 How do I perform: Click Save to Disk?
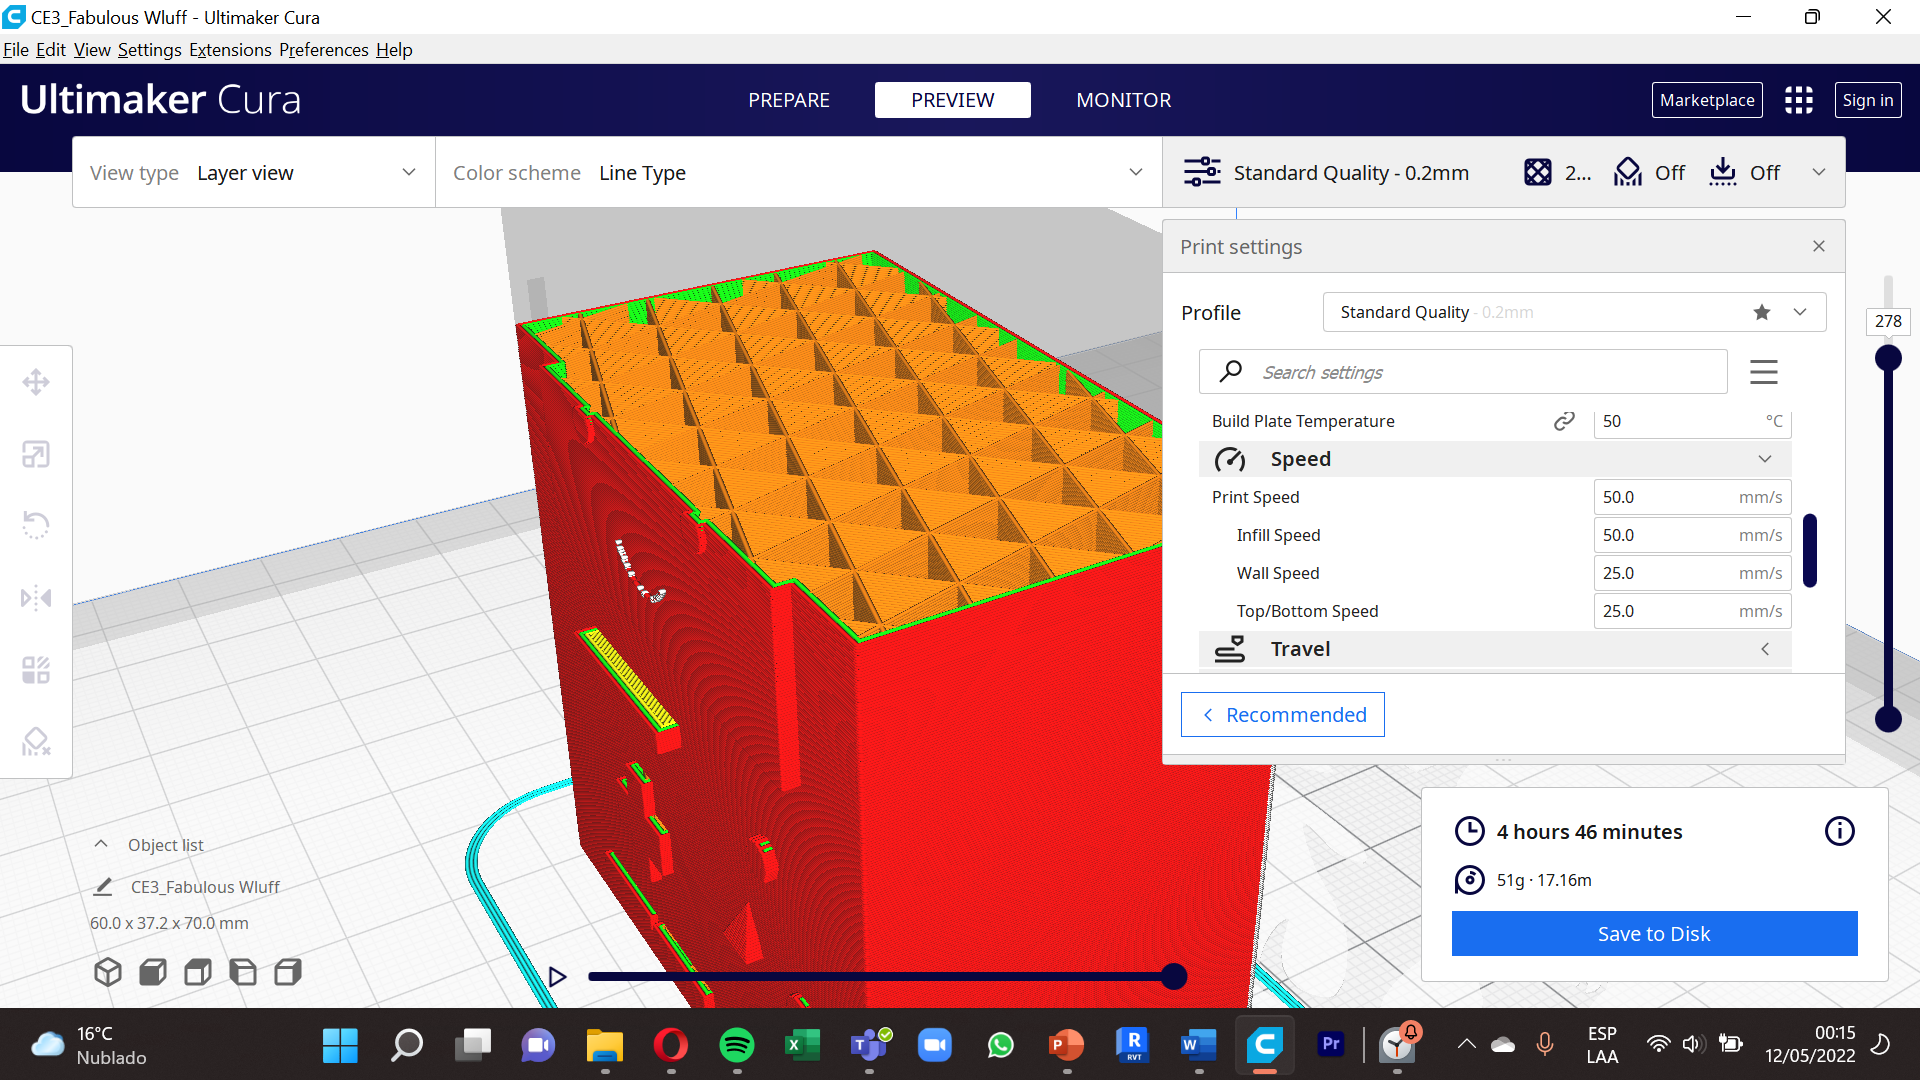[x=1654, y=933]
